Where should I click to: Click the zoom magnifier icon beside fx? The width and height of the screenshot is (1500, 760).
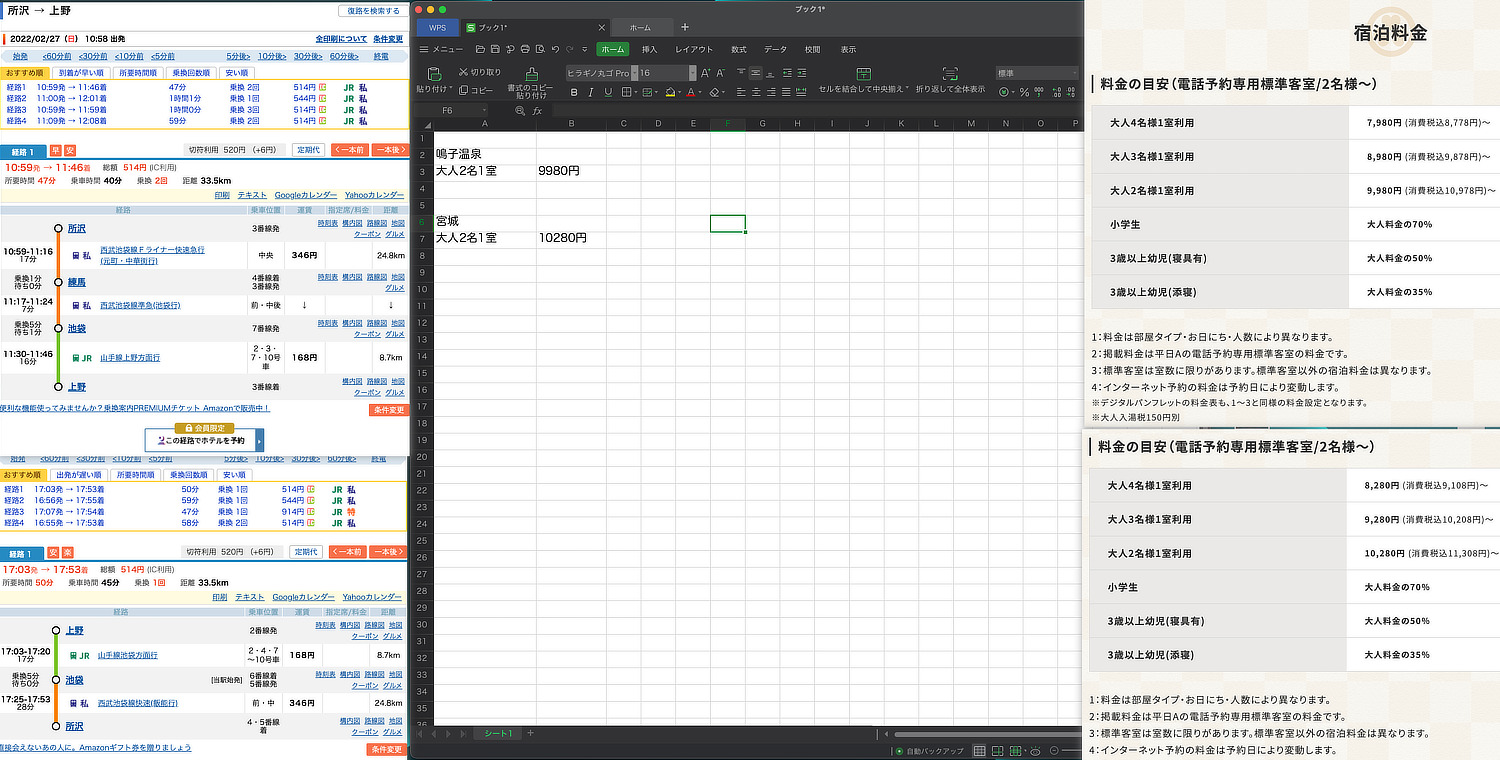click(x=520, y=111)
